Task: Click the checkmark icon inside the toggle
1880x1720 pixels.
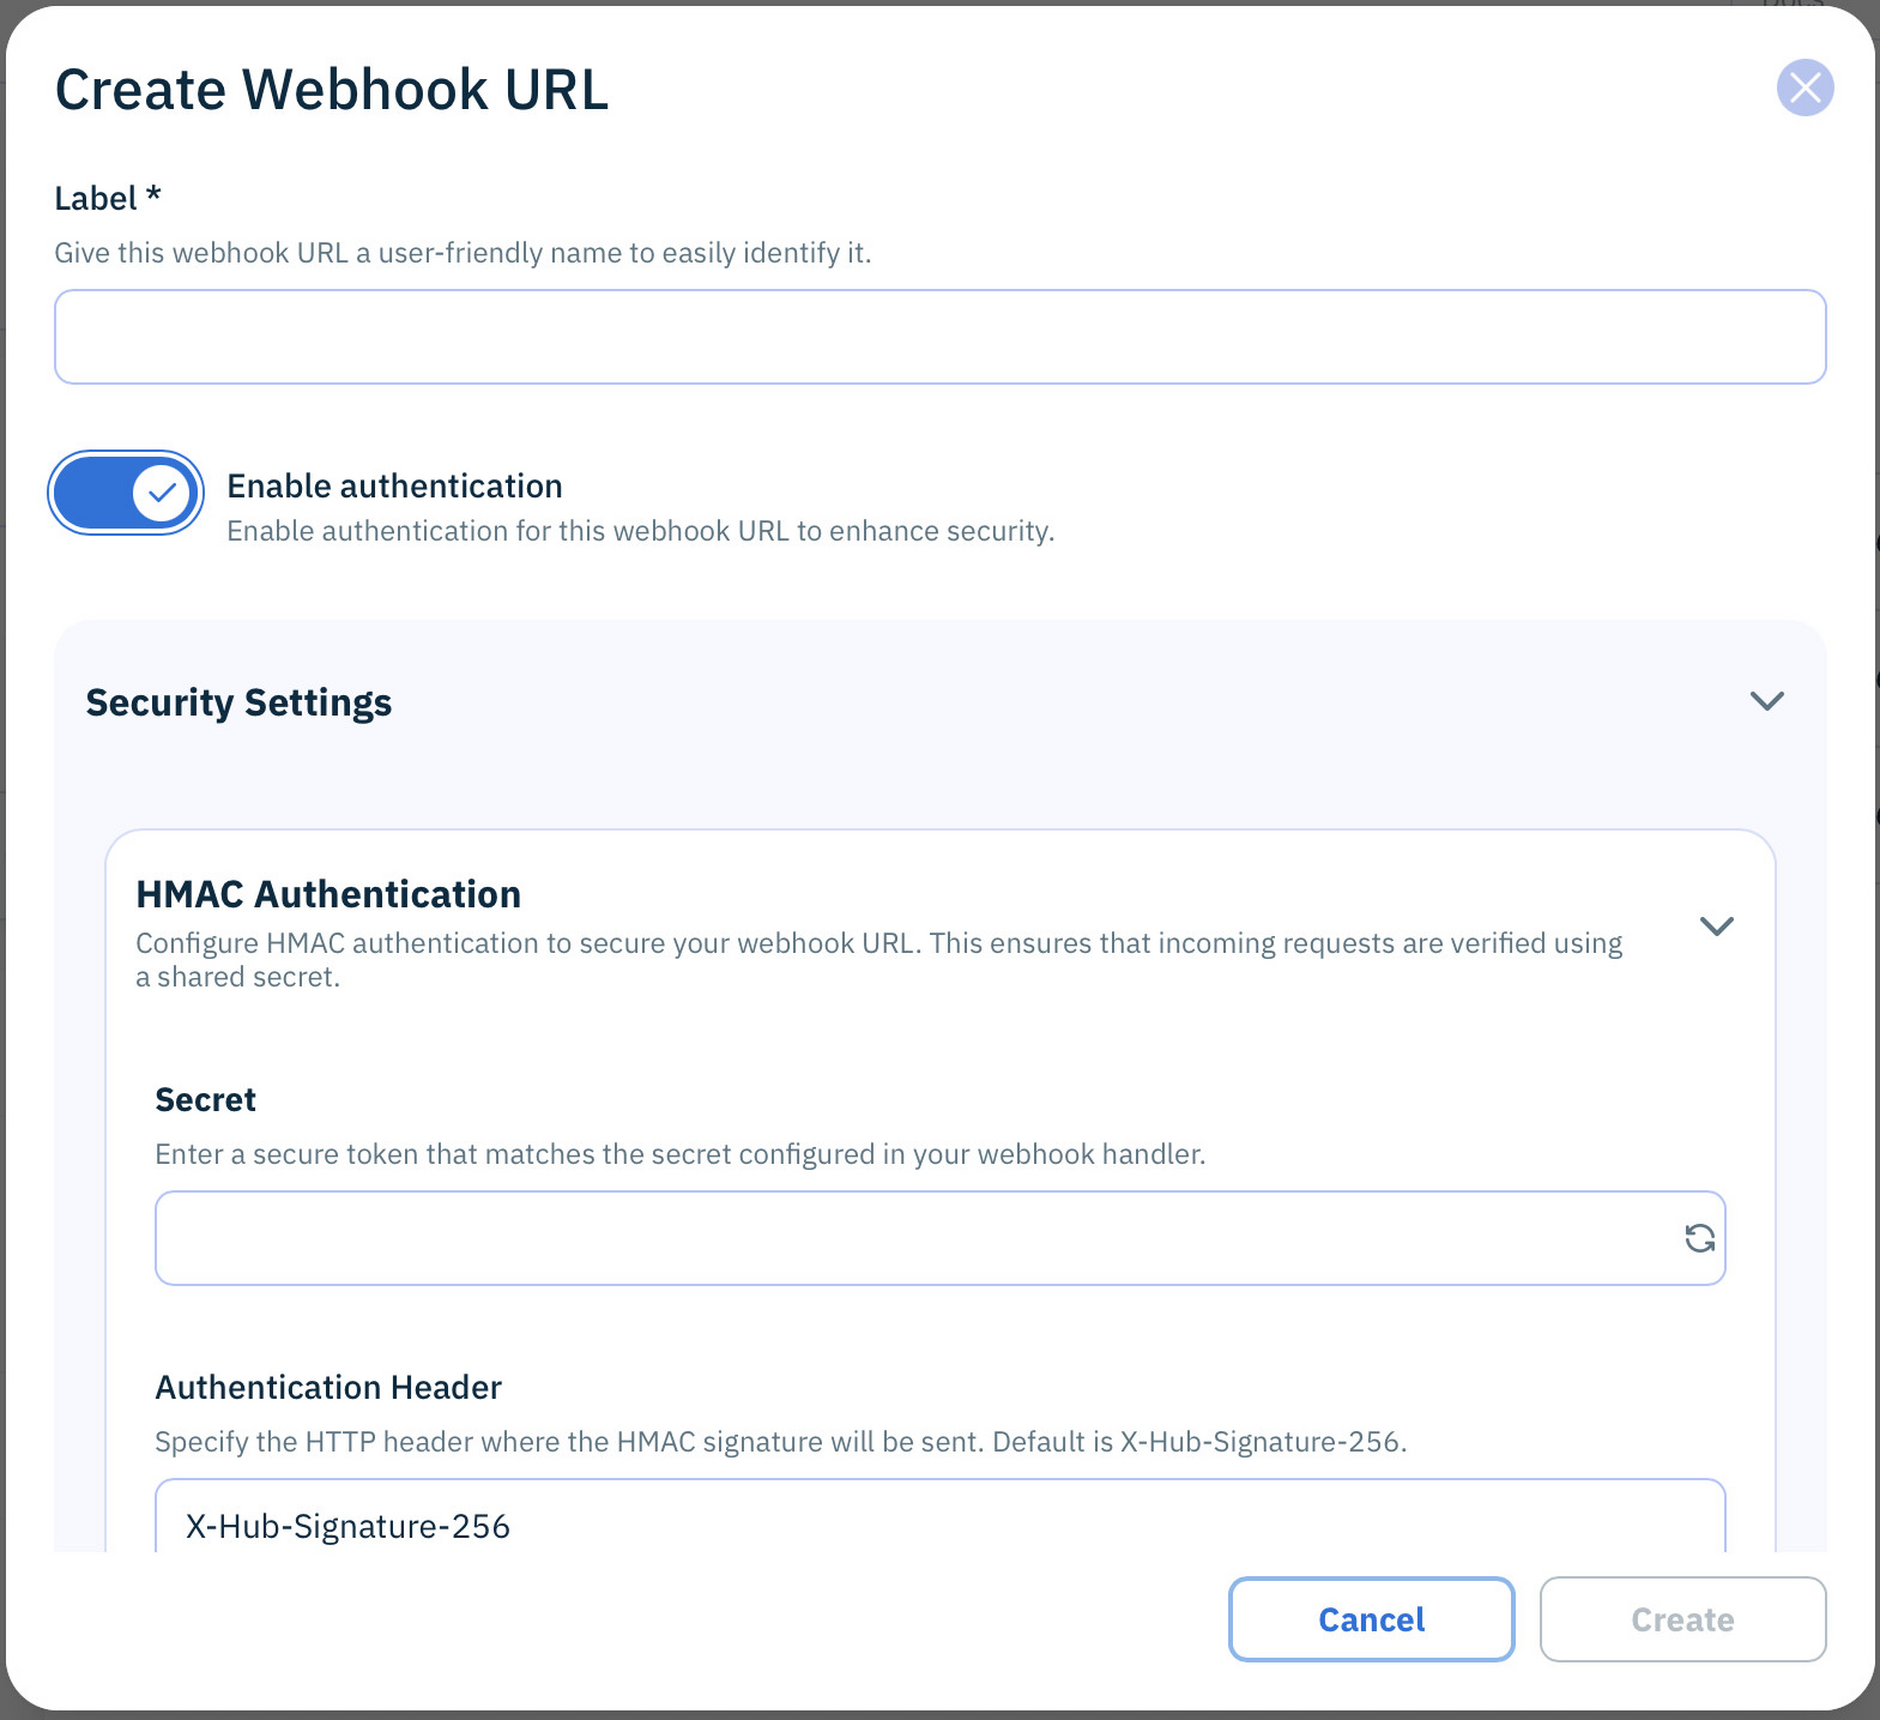Action: click(158, 492)
